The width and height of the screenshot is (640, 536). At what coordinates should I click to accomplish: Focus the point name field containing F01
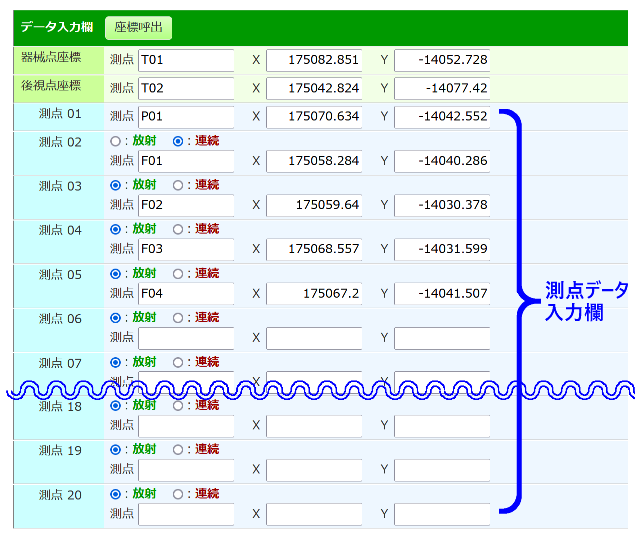186,160
